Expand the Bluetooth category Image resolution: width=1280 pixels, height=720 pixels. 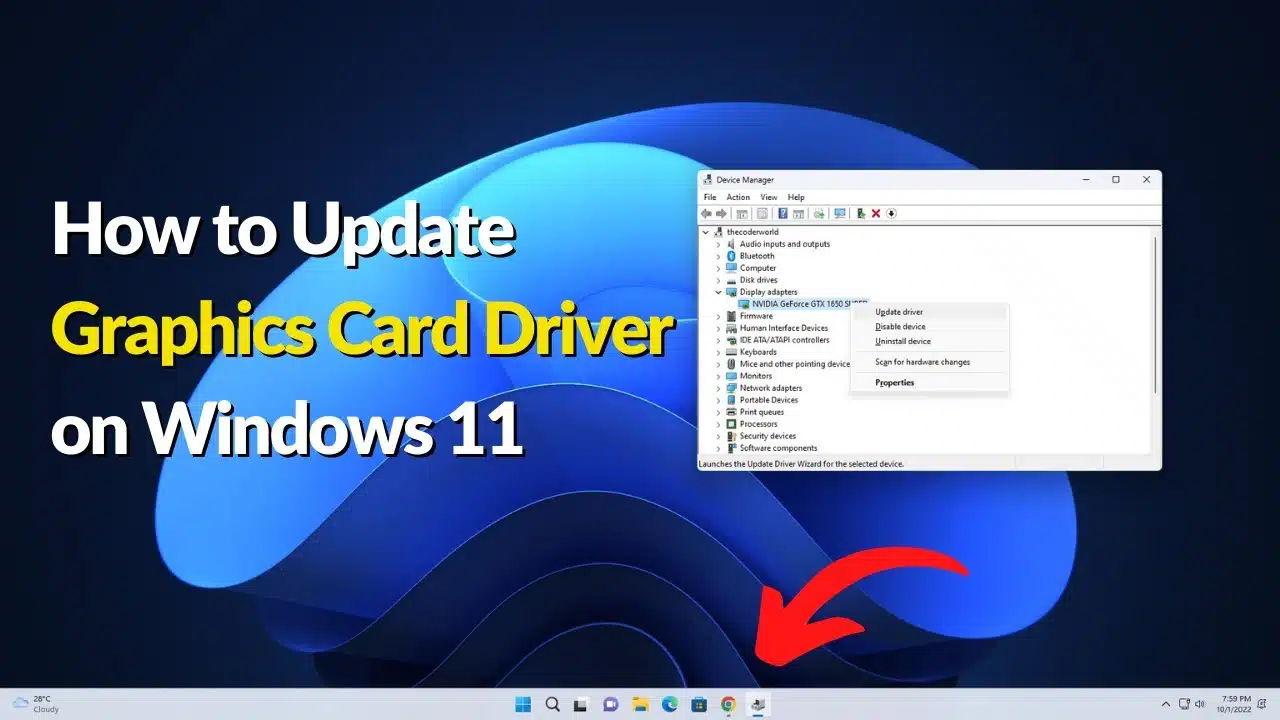pyautogui.click(x=718, y=256)
